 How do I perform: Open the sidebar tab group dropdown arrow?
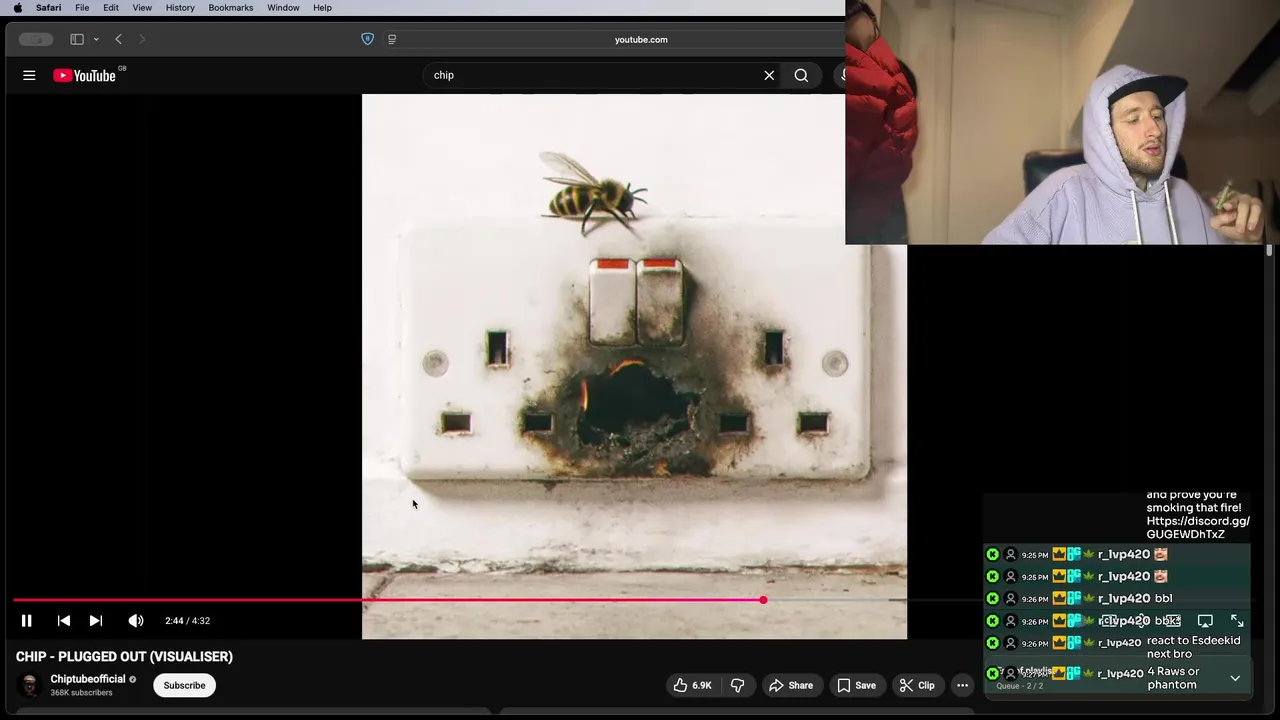pos(96,39)
